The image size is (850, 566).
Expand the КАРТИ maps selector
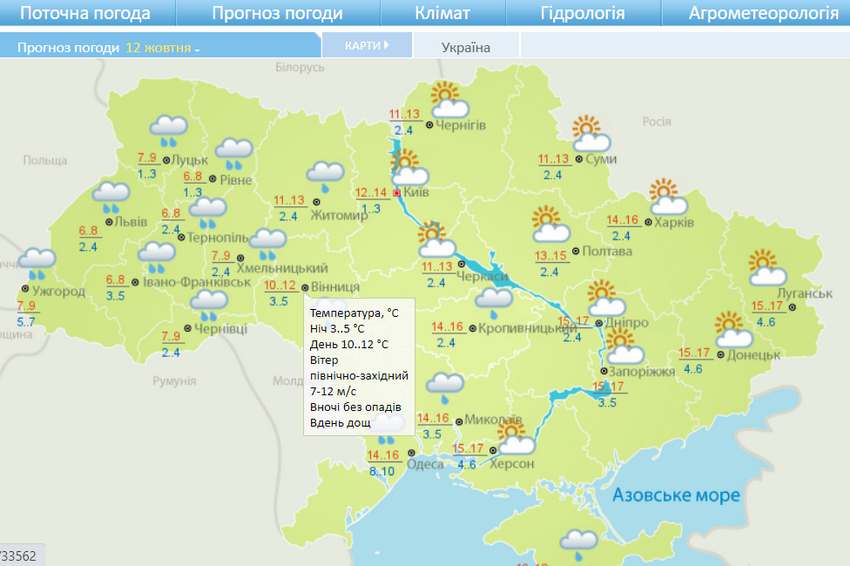coord(366,46)
